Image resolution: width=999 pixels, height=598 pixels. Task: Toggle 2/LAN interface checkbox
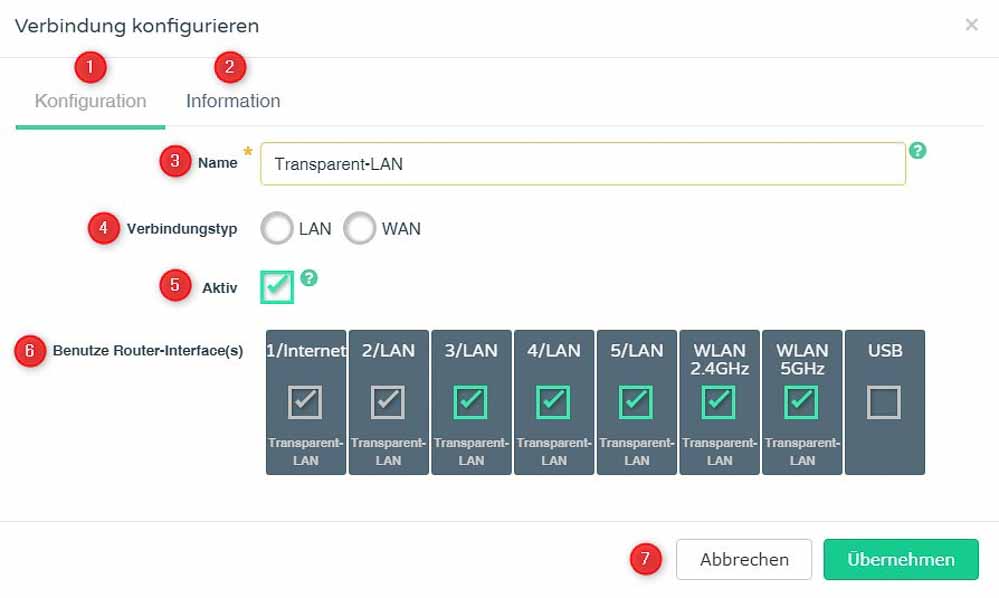388,402
